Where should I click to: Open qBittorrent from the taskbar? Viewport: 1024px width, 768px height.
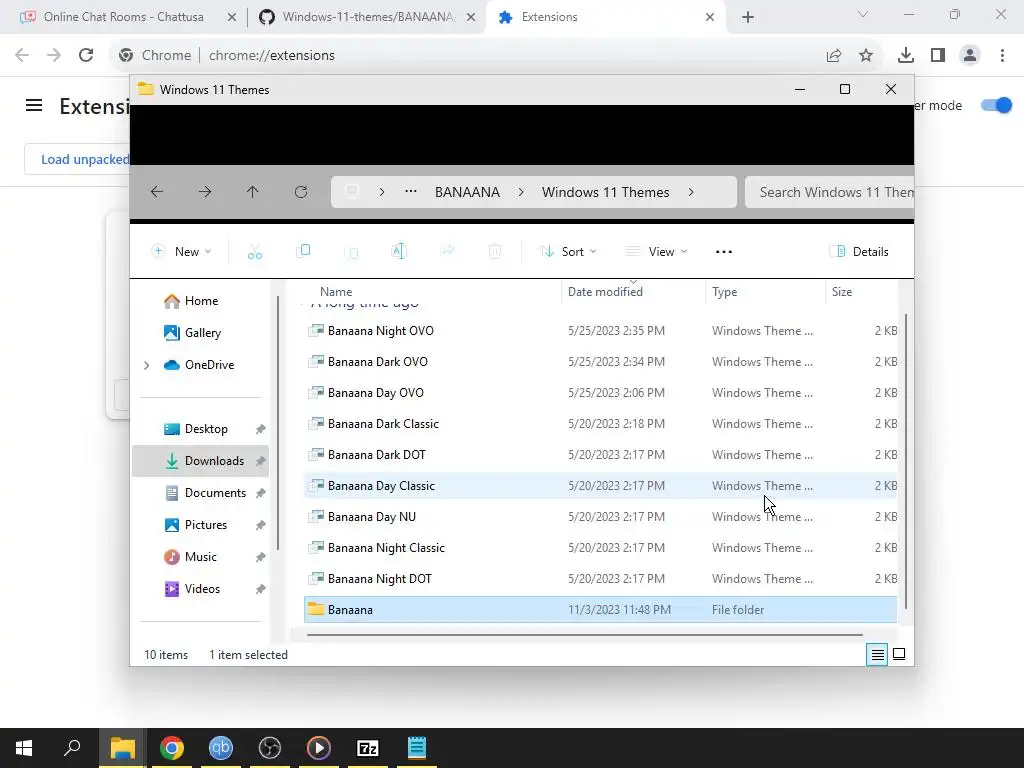[x=221, y=748]
